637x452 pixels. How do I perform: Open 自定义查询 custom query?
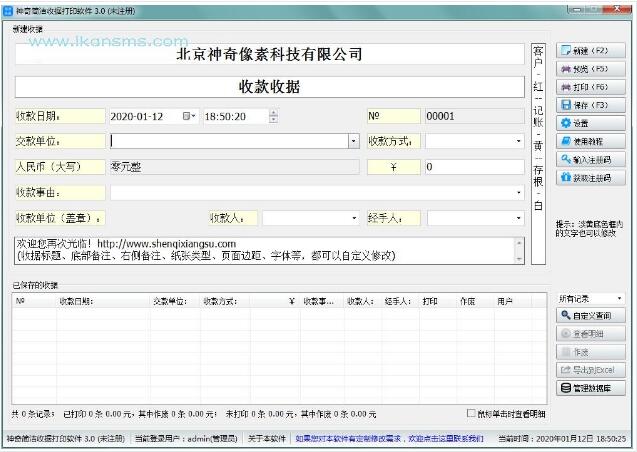[x=590, y=316]
